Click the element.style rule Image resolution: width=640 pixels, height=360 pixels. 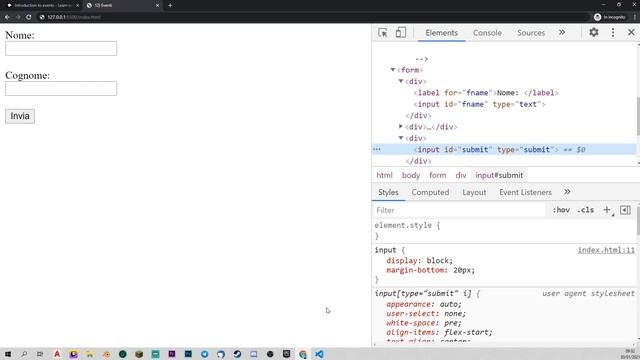coord(407,225)
